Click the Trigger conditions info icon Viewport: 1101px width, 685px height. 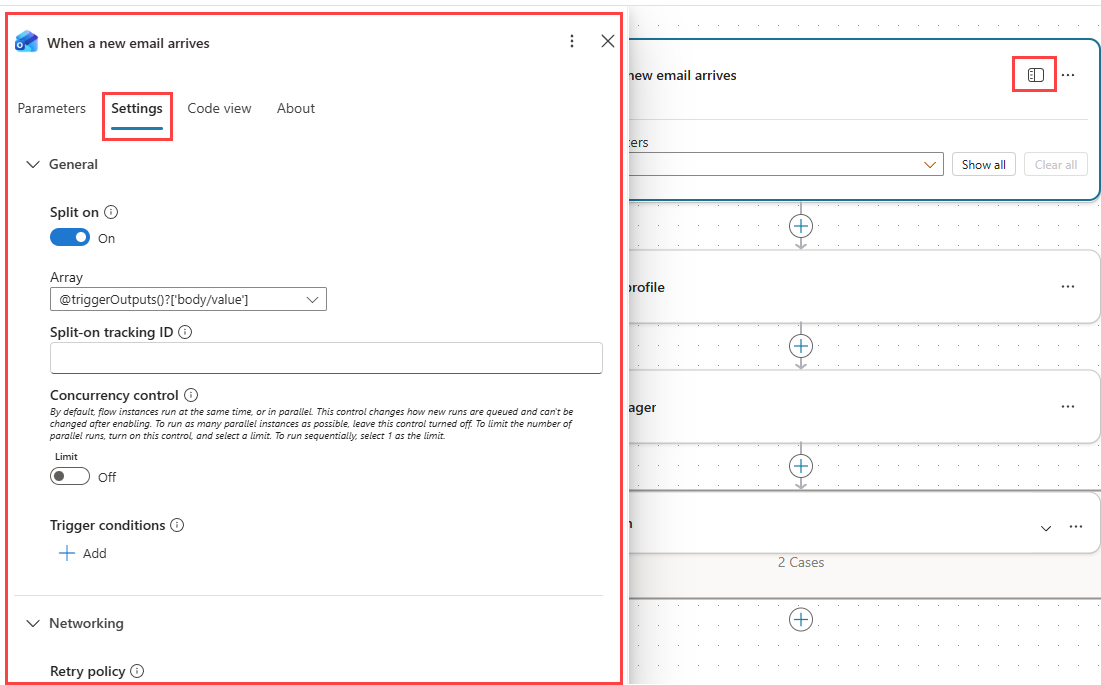[177, 525]
